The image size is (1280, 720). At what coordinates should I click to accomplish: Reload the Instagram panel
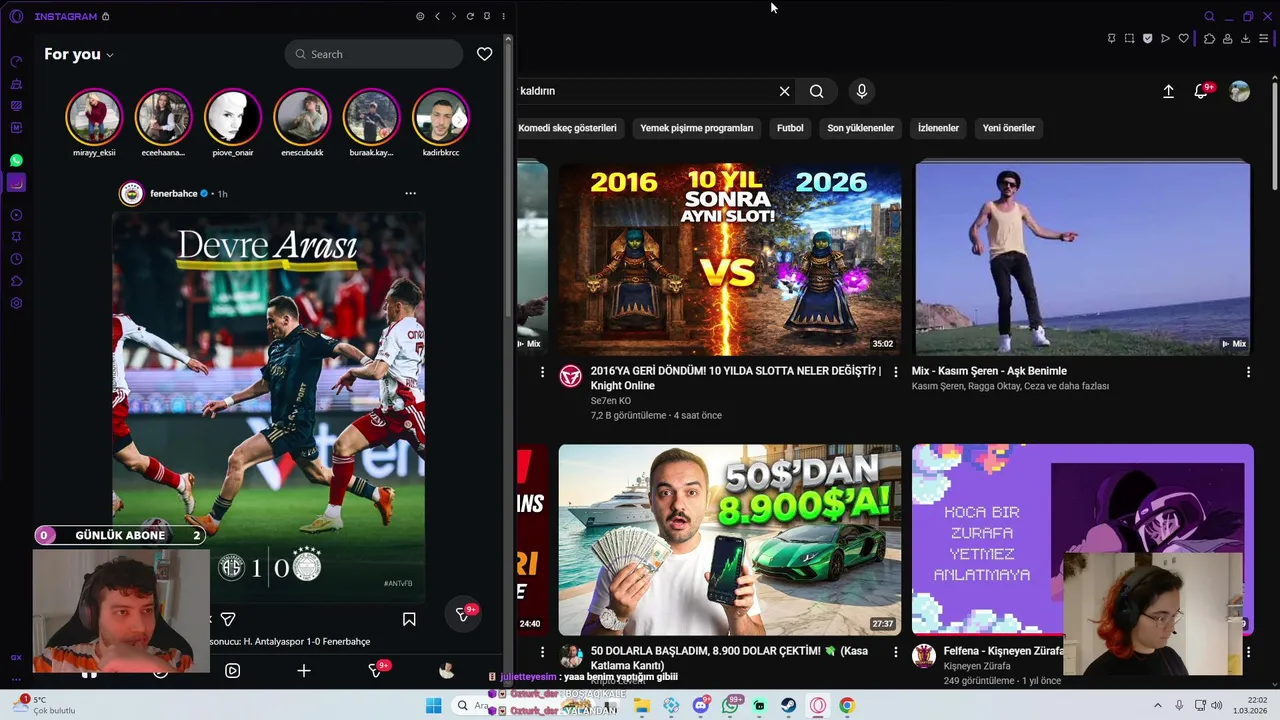(x=470, y=16)
